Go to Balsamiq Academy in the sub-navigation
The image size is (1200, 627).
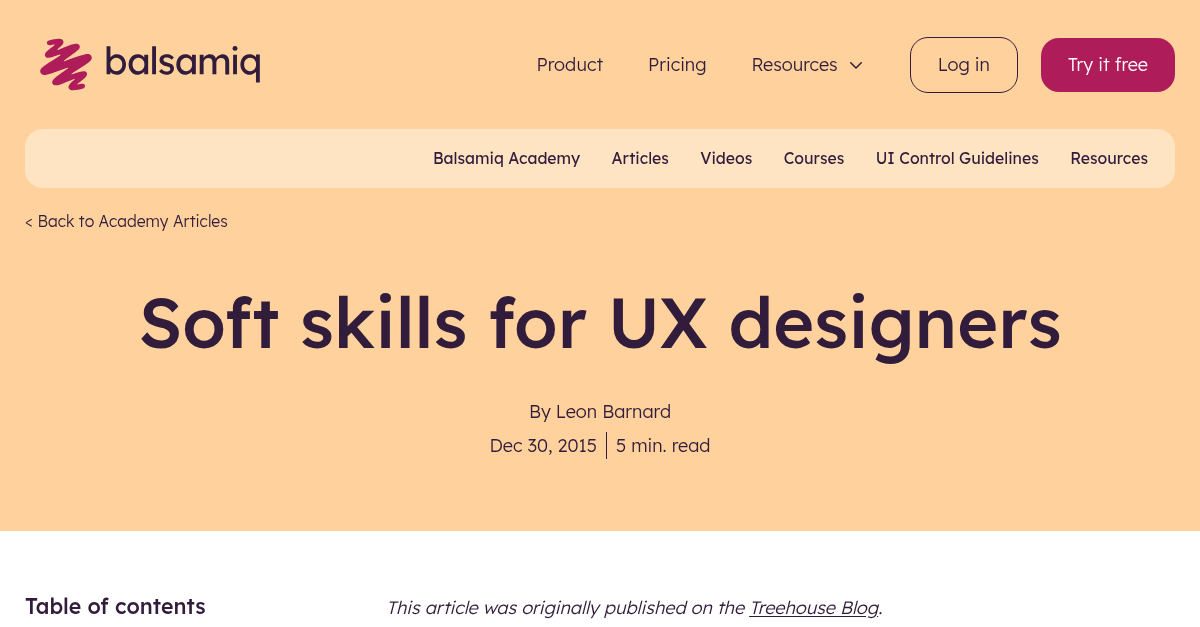point(506,158)
